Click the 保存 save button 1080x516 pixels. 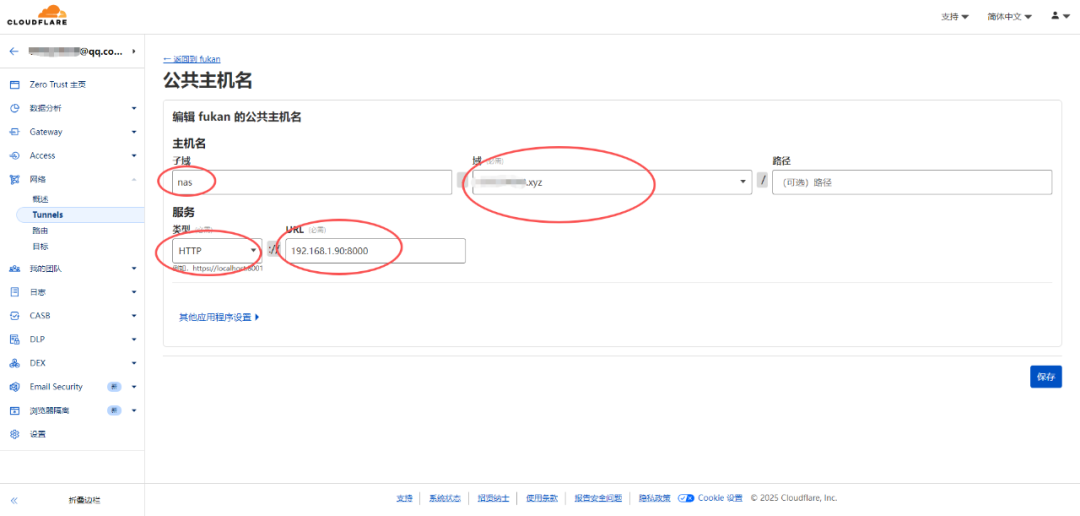tap(1046, 377)
